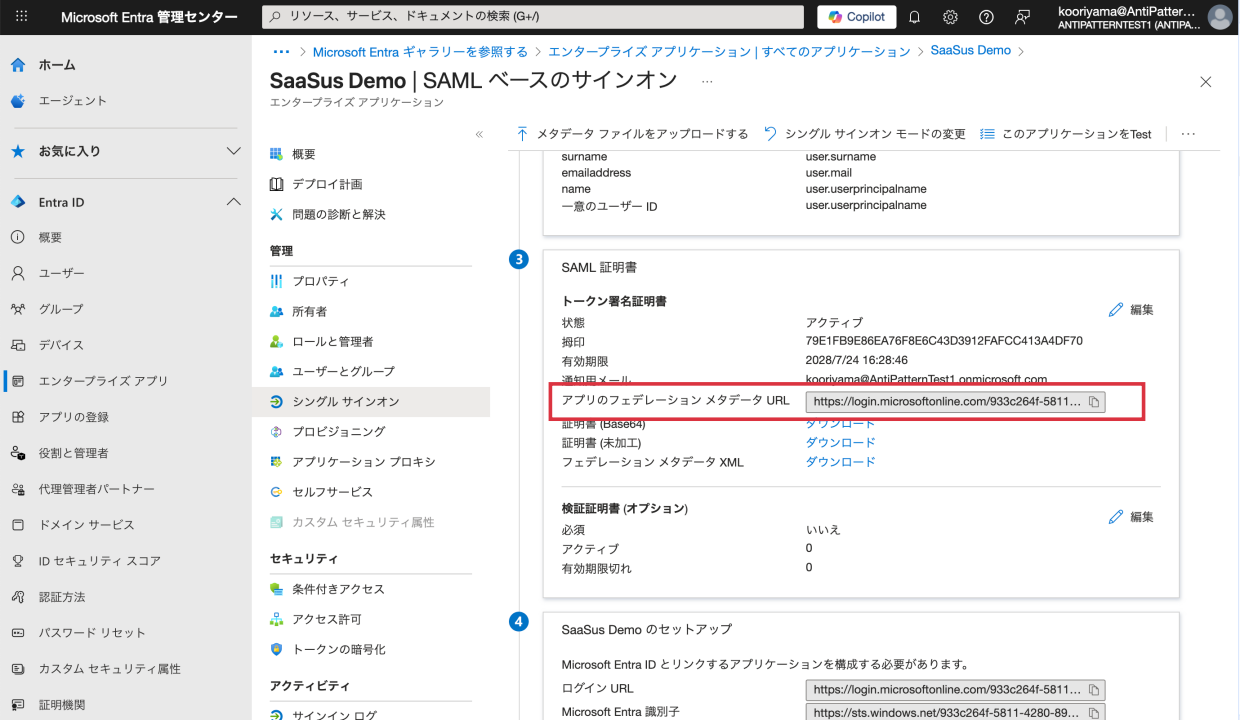1240x720 pixels.
Task: Edit the 検証証明書 (オプション) section
Action: click(x=1131, y=517)
